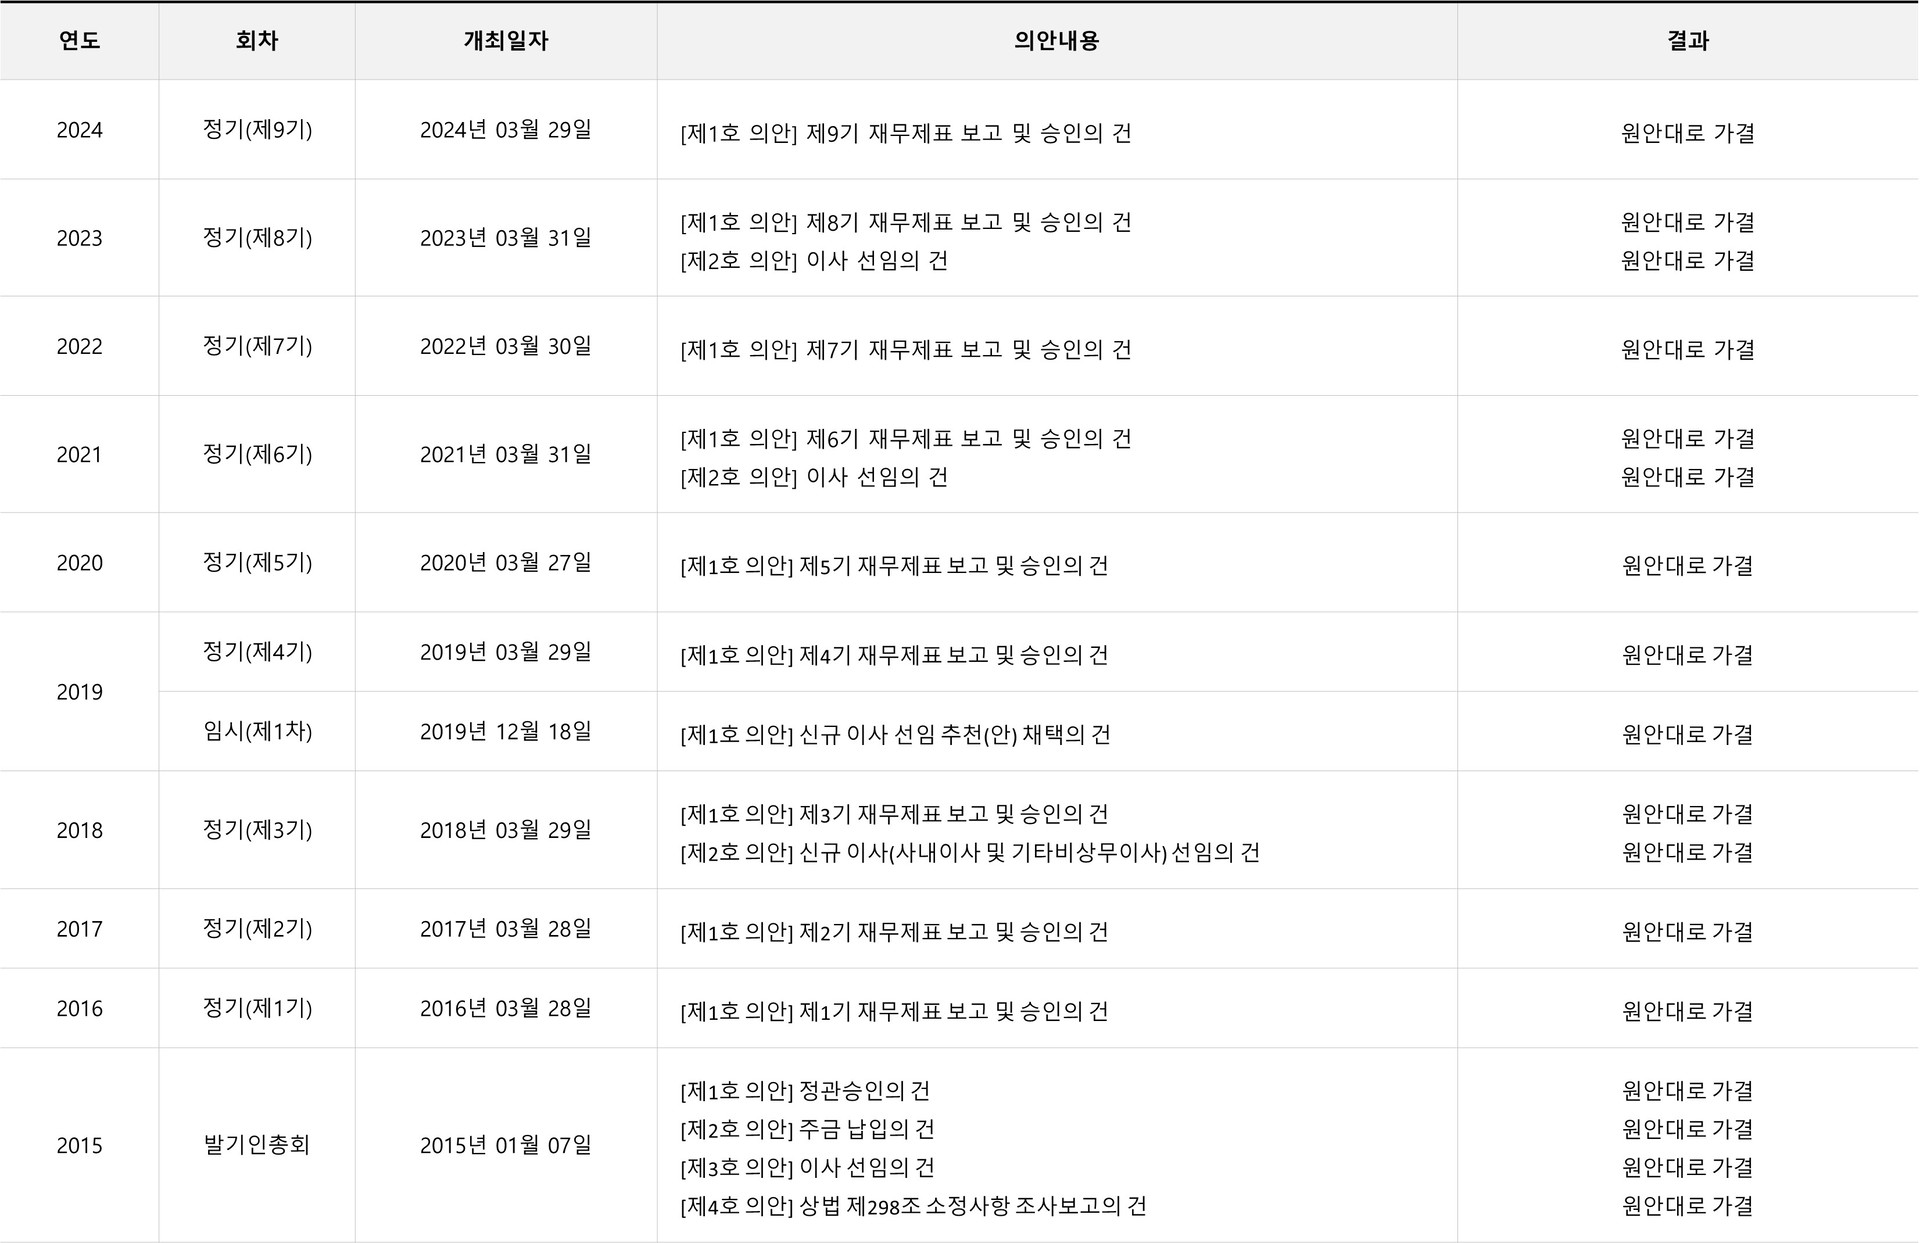Select the 2021 이사 선임의 건 agenda line
The height and width of the screenshot is (1243, 1920).
[814, 477]
